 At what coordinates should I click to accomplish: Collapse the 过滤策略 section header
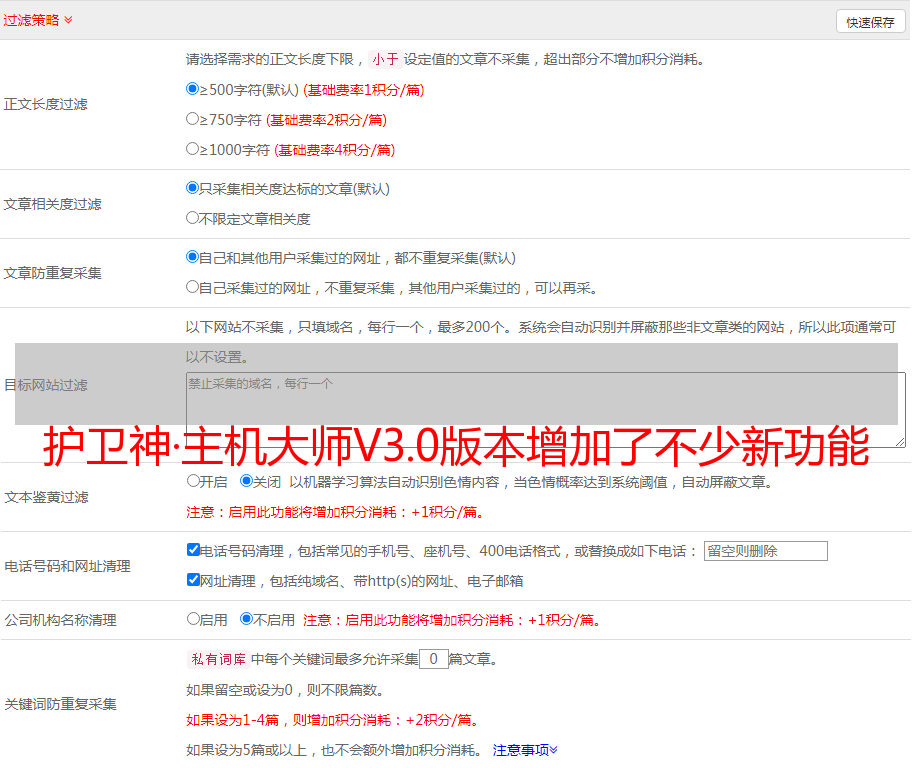point(38,20)
